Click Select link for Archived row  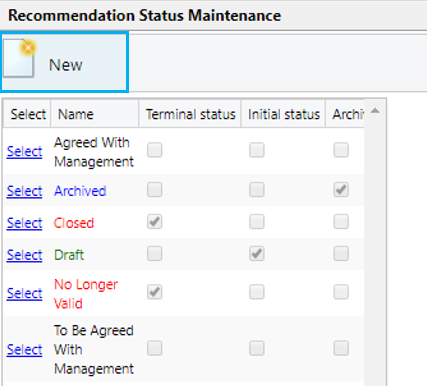coord(25,191)
